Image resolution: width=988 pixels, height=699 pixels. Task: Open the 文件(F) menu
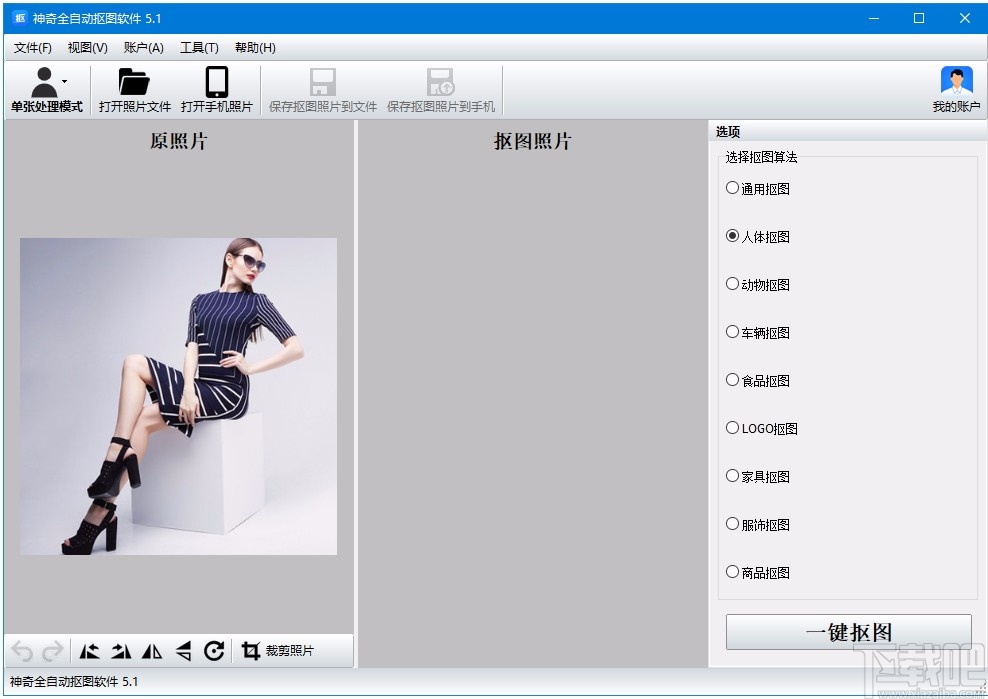pos(33,48)
